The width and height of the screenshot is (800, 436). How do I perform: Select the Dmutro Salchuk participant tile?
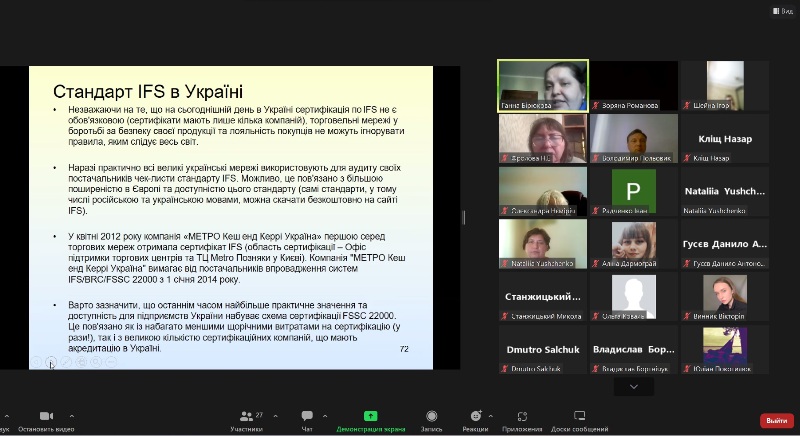(x=543, y=349)
